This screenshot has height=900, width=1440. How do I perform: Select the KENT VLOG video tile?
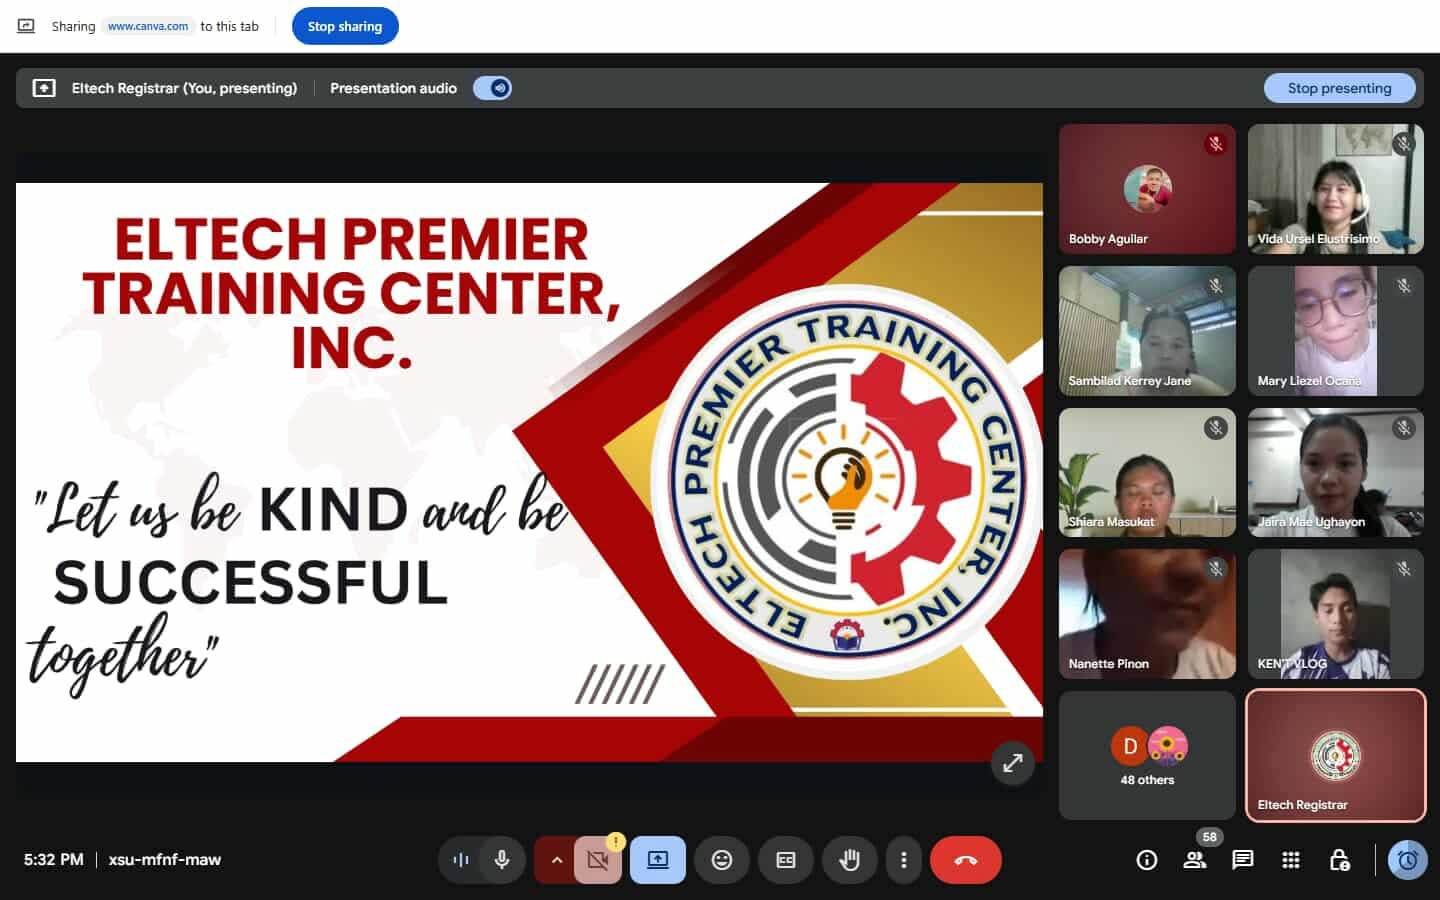[x=1336, y=614]
